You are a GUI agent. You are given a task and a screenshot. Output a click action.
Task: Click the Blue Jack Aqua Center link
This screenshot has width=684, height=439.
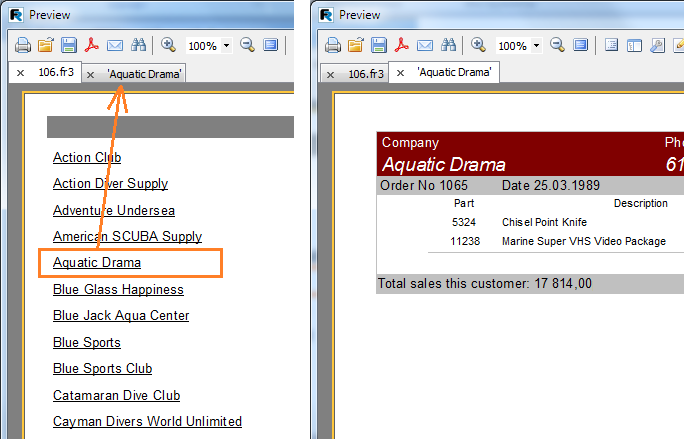coord(121,316)
